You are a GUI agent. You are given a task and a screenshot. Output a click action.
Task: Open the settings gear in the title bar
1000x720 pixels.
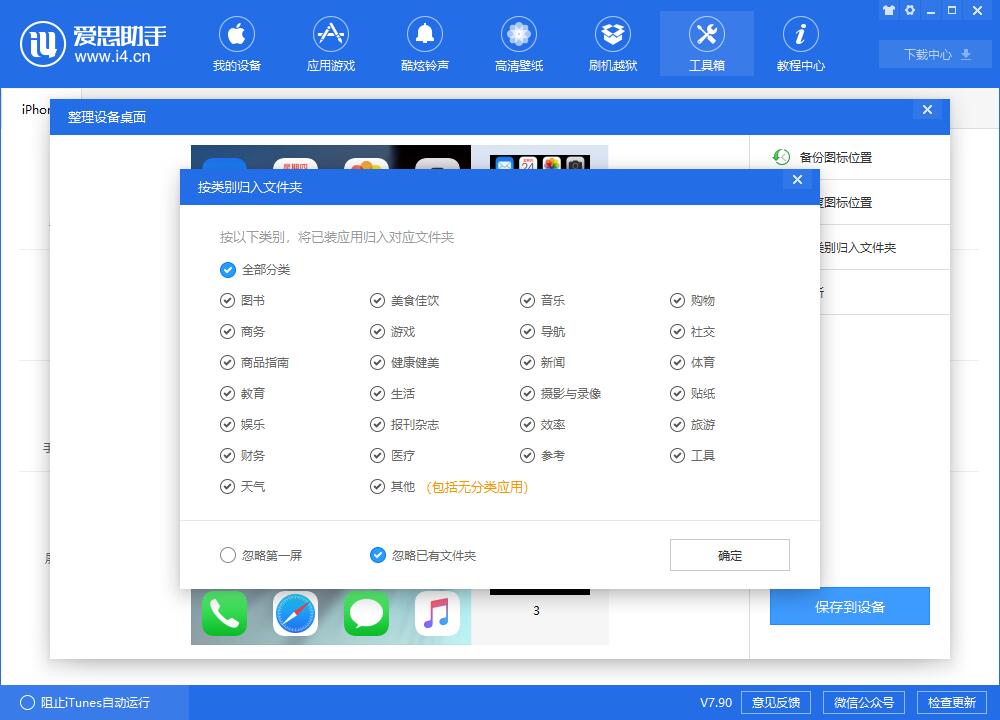910,10
